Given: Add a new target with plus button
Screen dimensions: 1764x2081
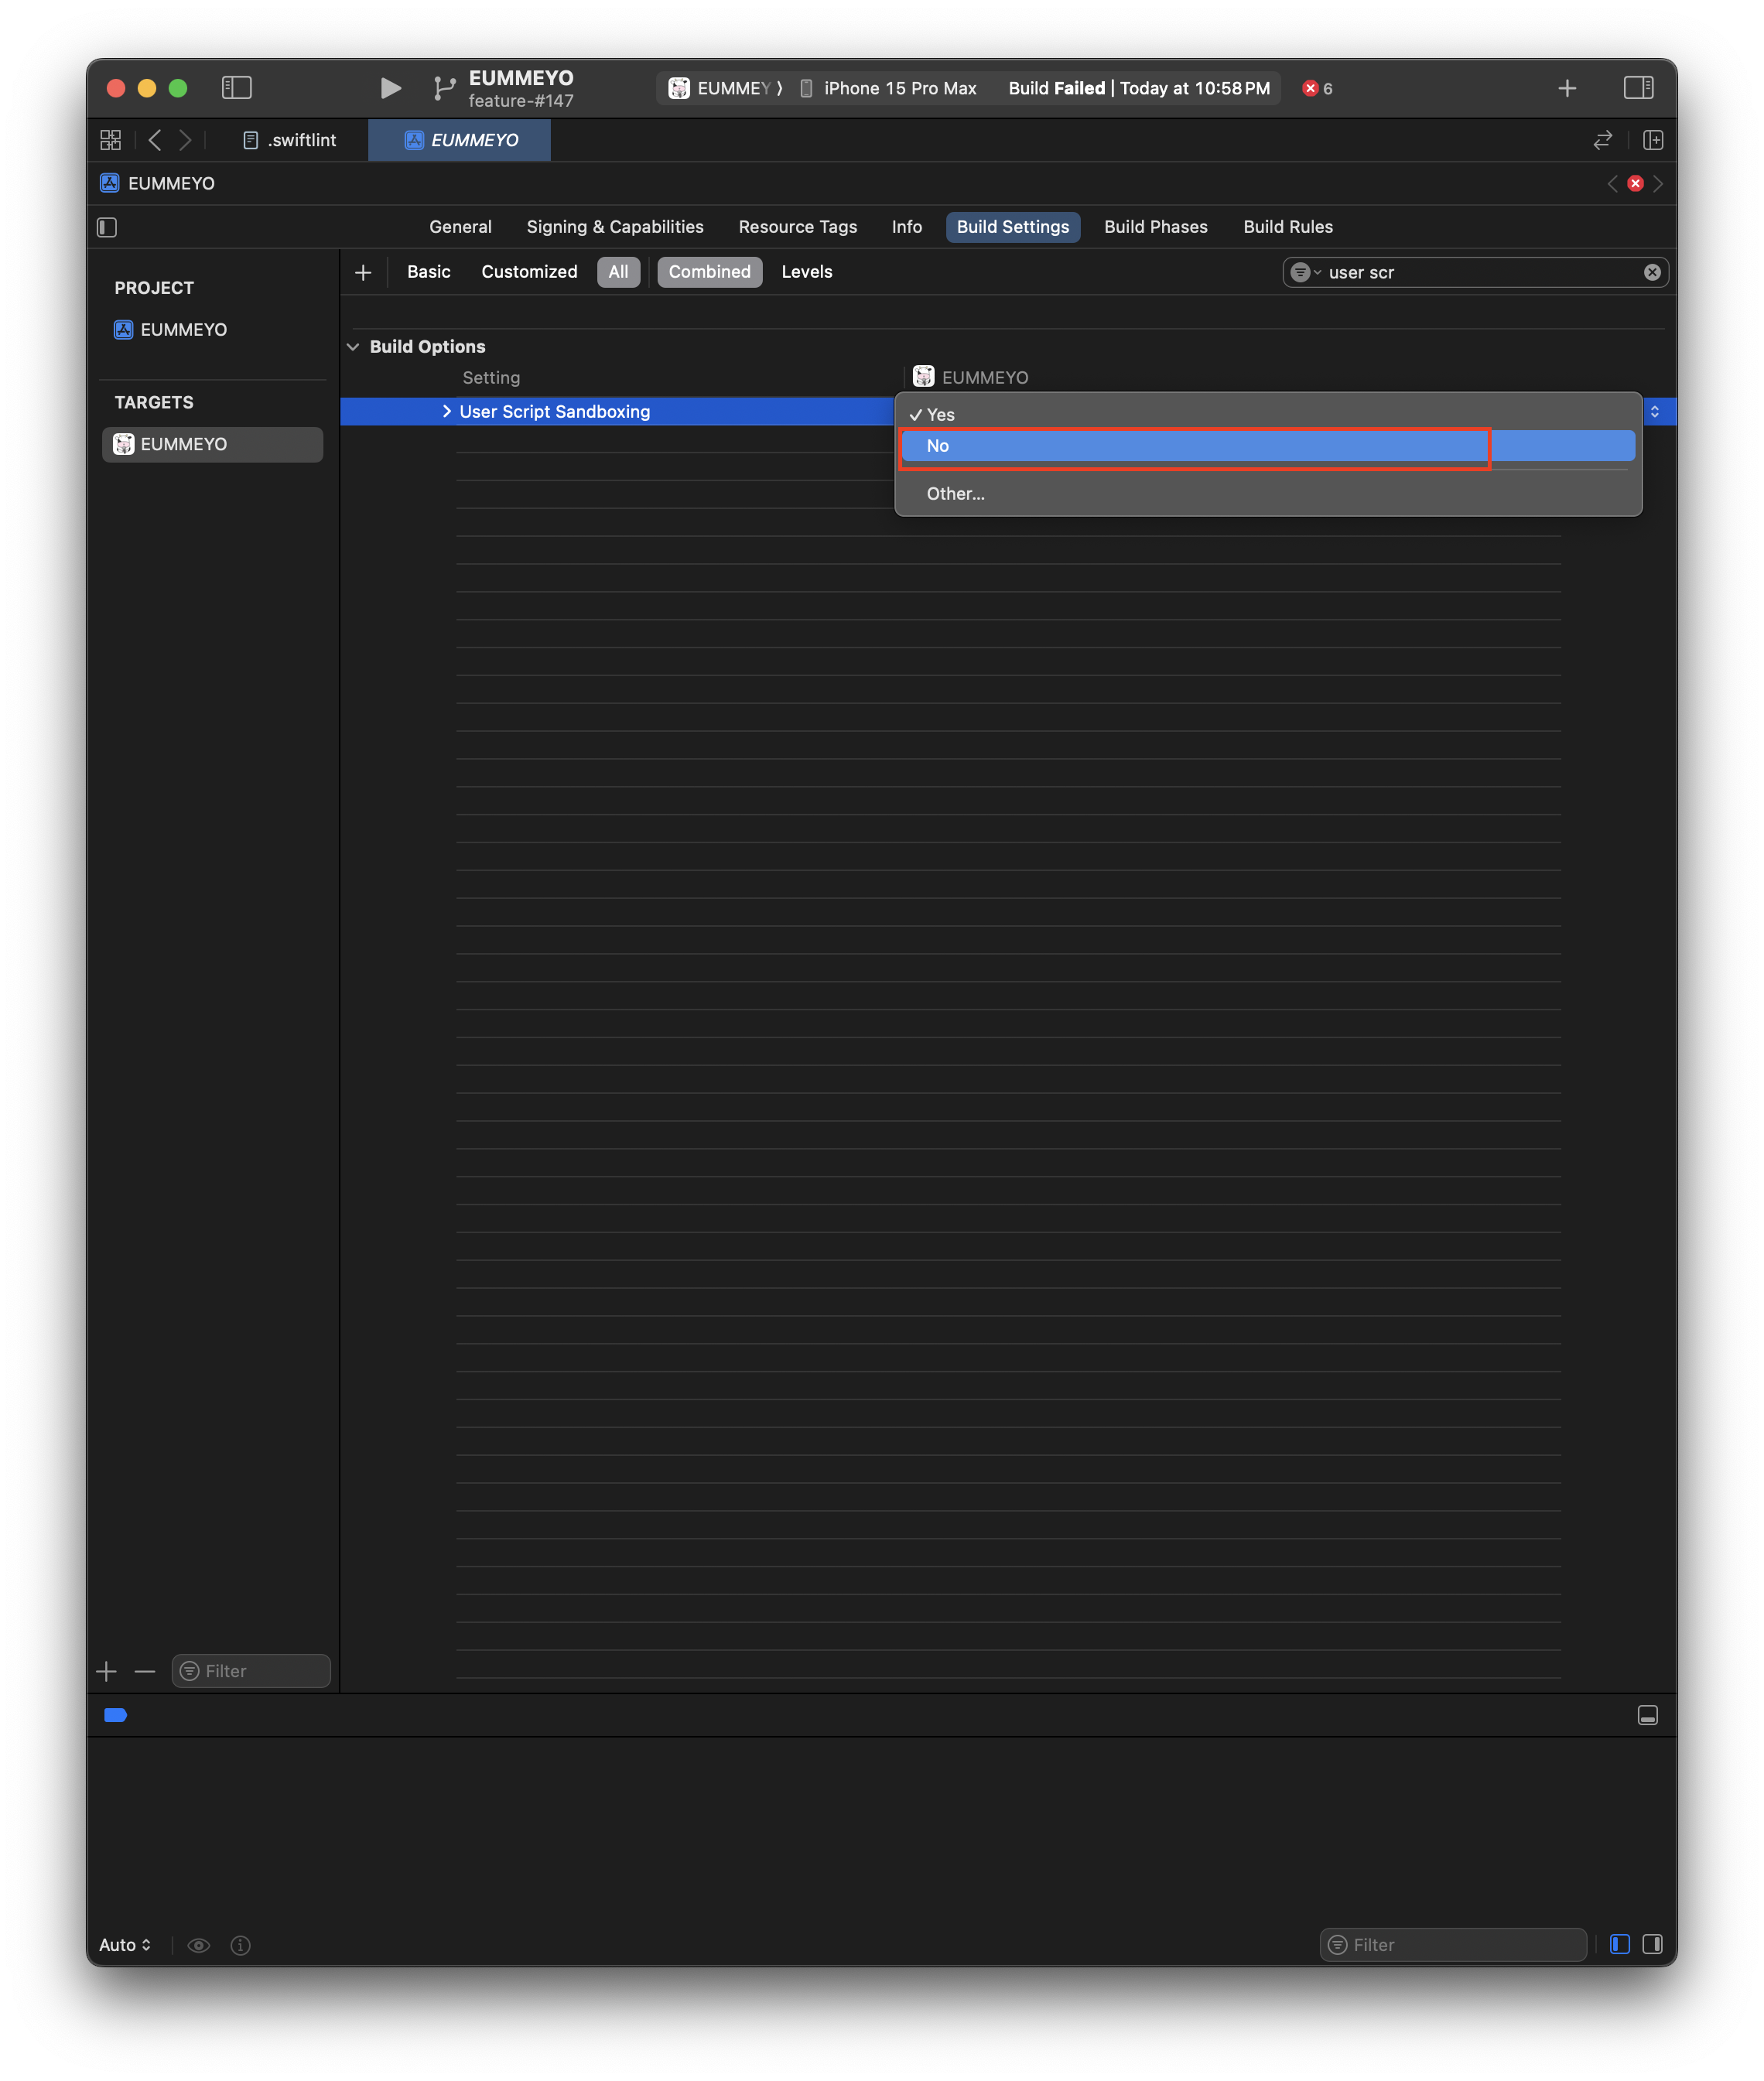Looking at the screenshot, I should [x=107, y=1671].
